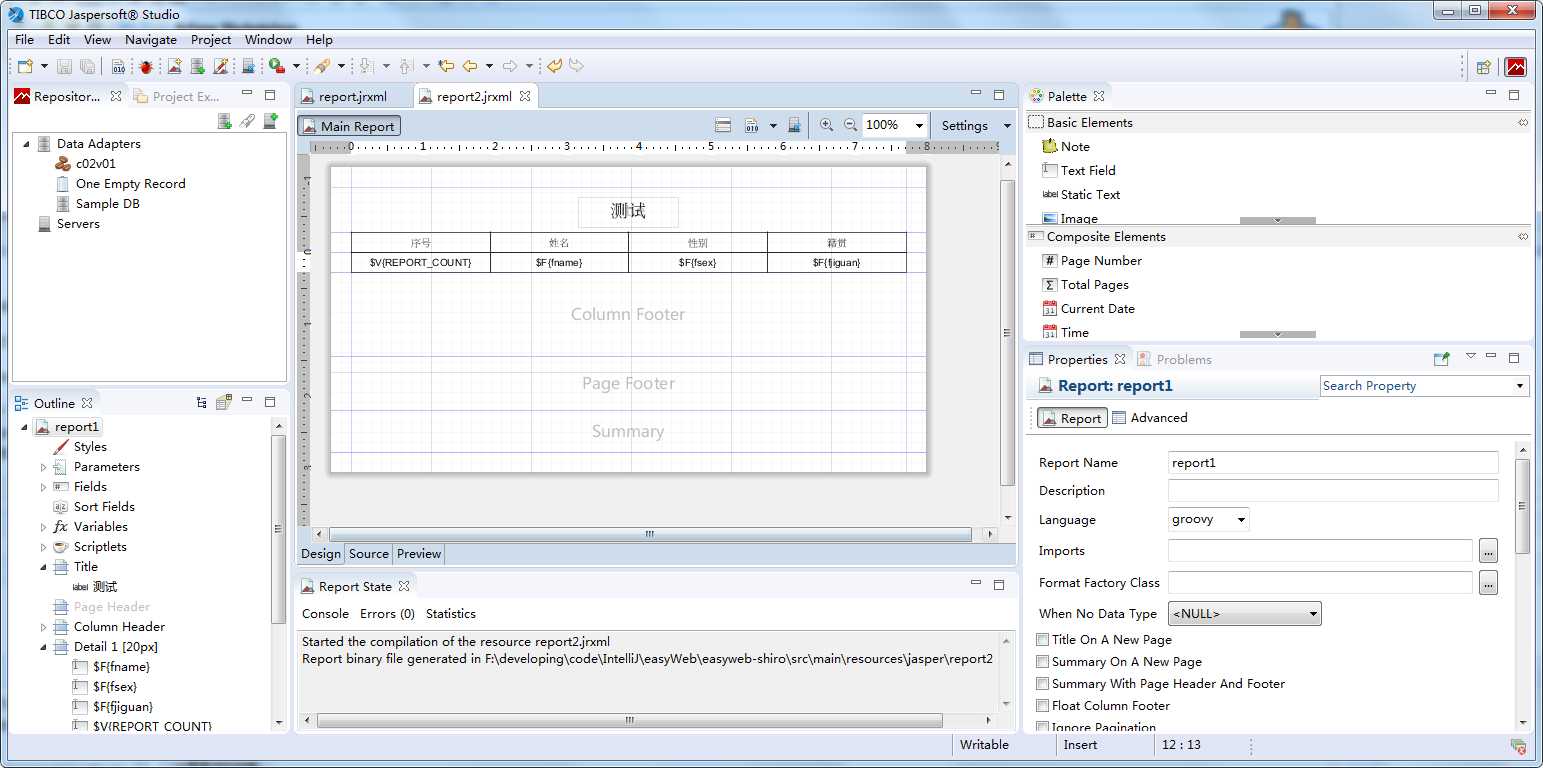Screen dimensions: 1543x768
Task: Switch to the Source tab
Action: click(368, 553)
